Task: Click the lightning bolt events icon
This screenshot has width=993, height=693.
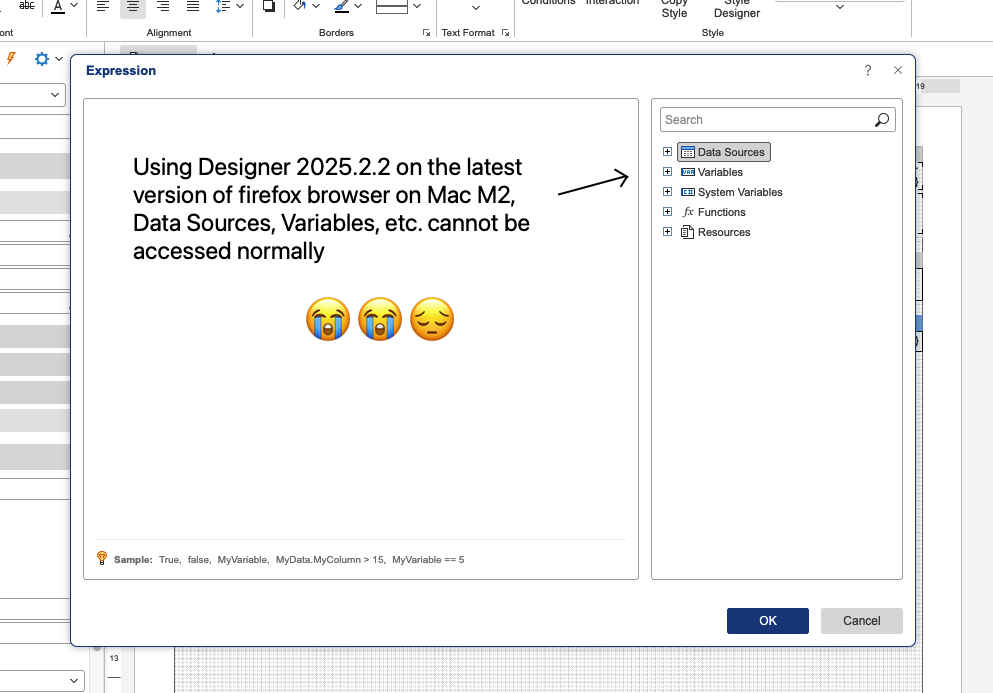Action: pyautogui.click(x=11, y=59)
